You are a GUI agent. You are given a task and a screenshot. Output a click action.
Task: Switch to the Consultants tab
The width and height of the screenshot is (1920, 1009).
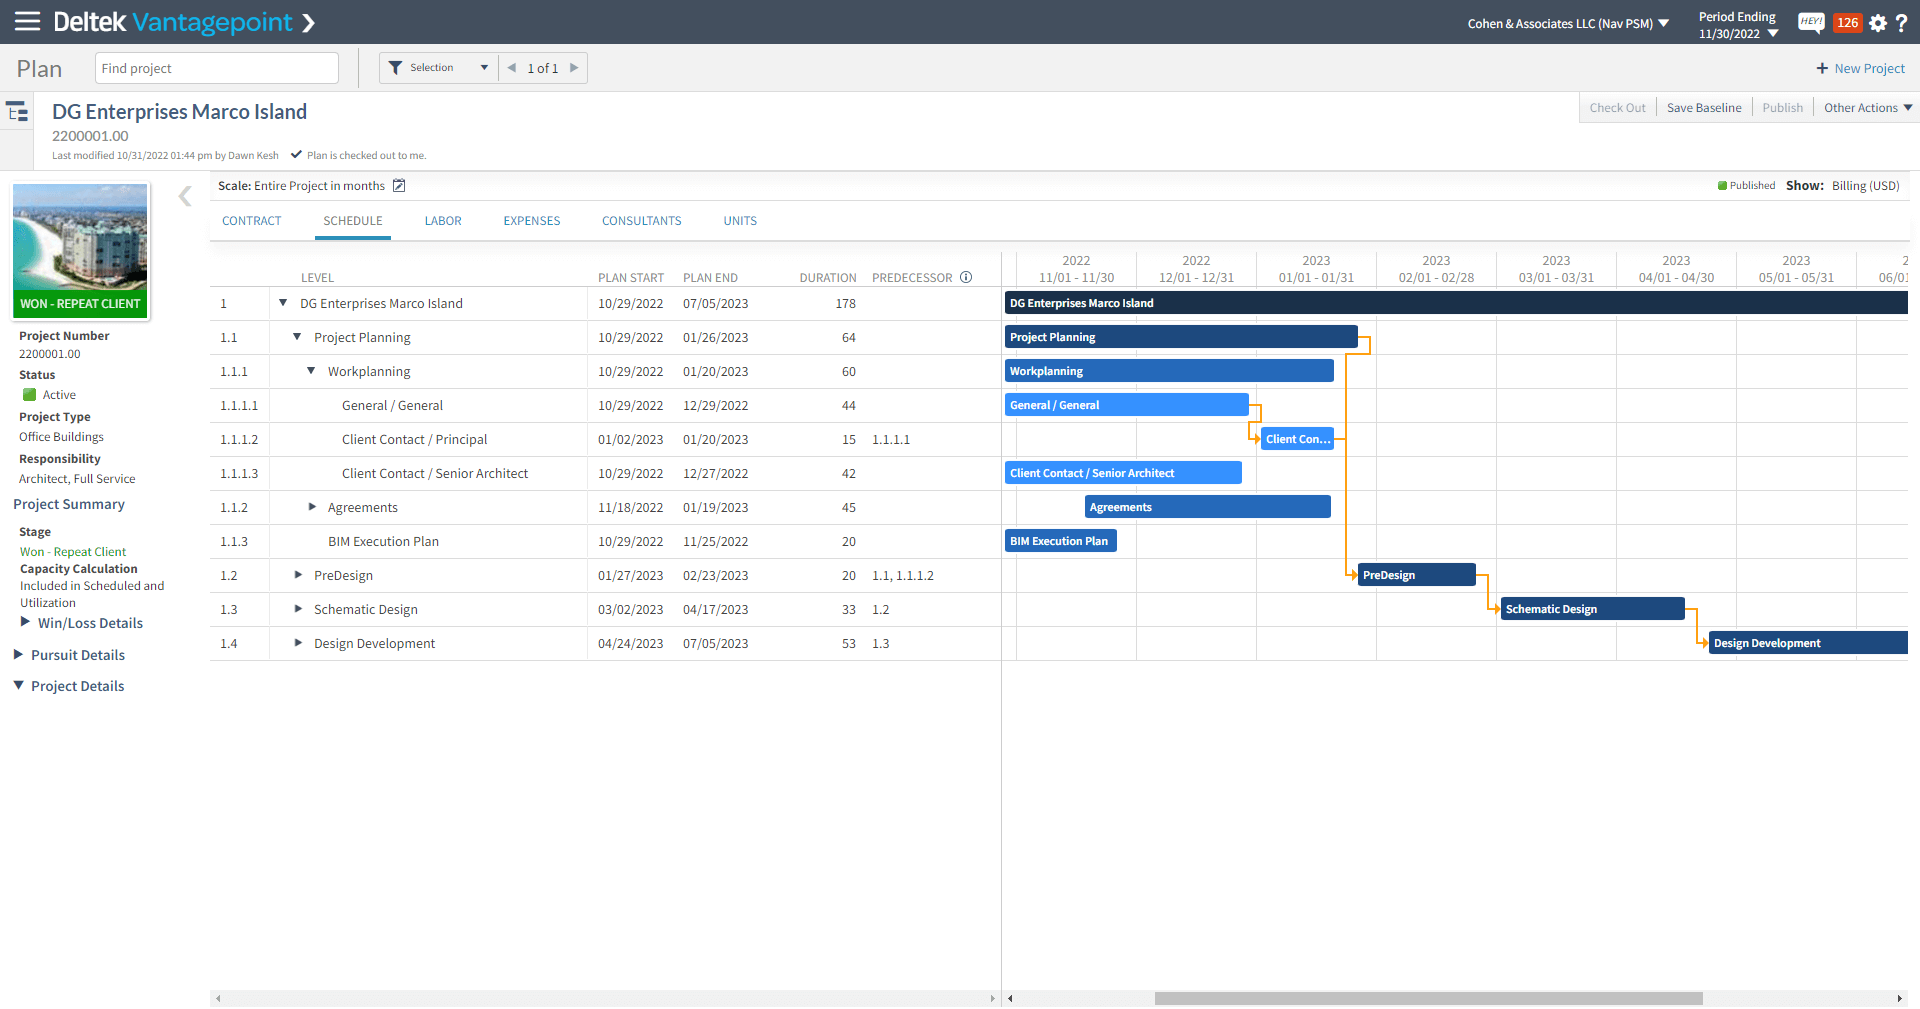click(641, 221)
